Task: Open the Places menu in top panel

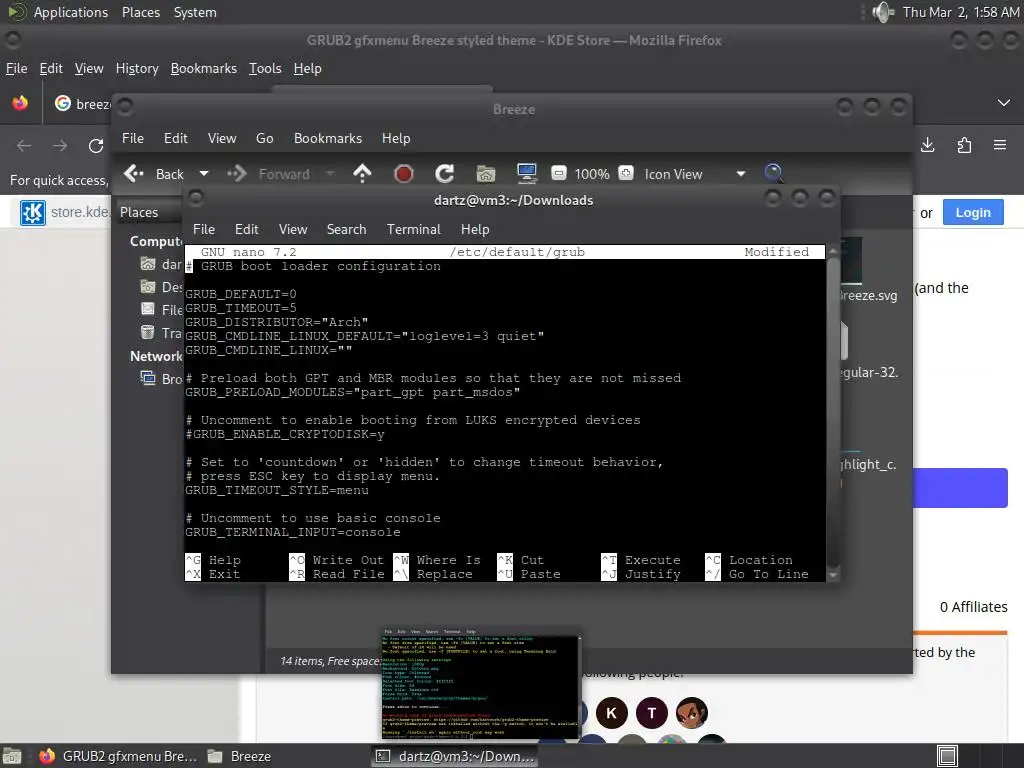Action: pos(140,12)
